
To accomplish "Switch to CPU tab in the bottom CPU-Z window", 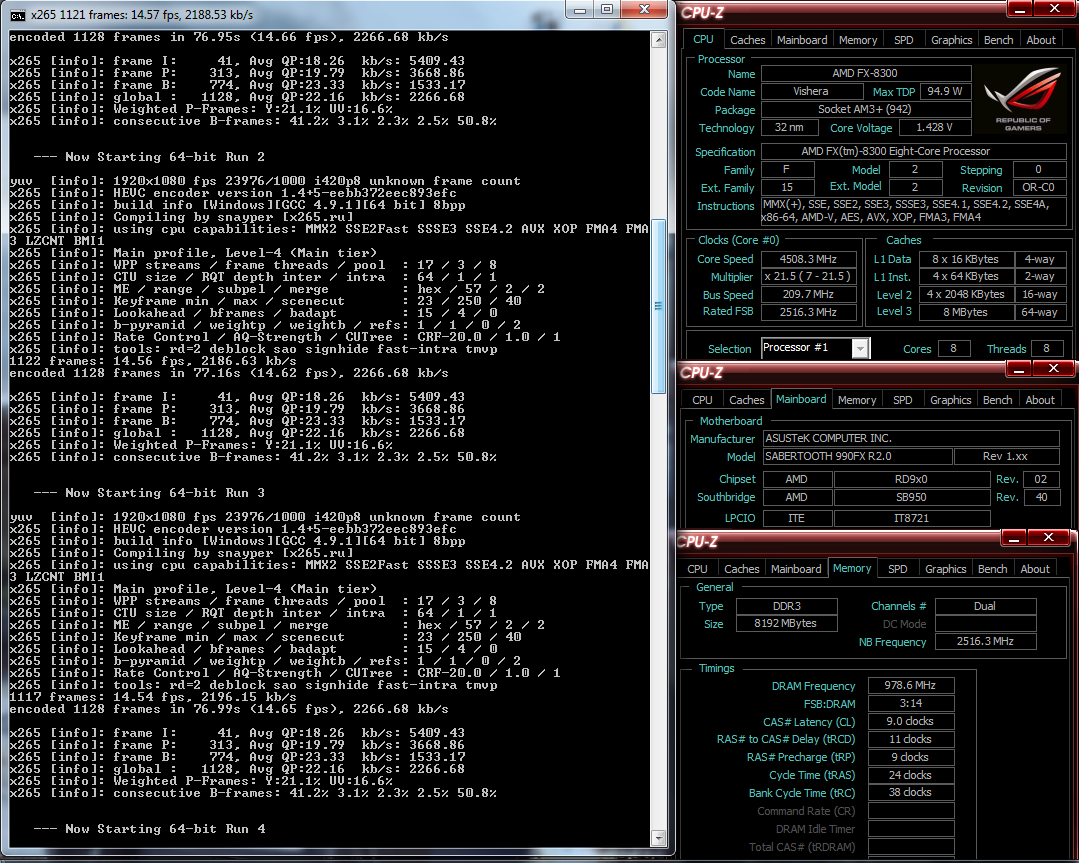I will click(698, 569).
